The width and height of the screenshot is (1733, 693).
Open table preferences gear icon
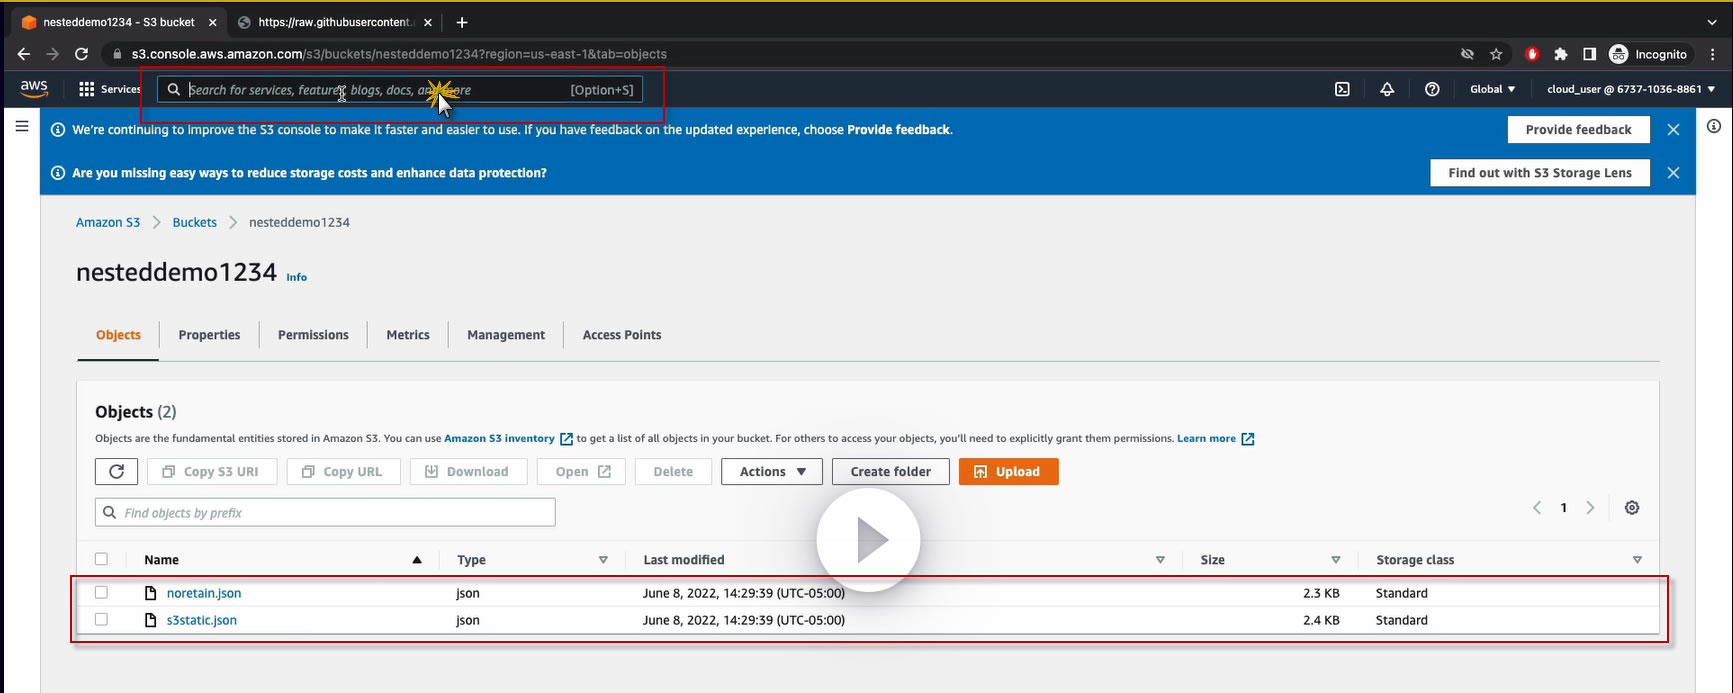tap(1632, 508)
